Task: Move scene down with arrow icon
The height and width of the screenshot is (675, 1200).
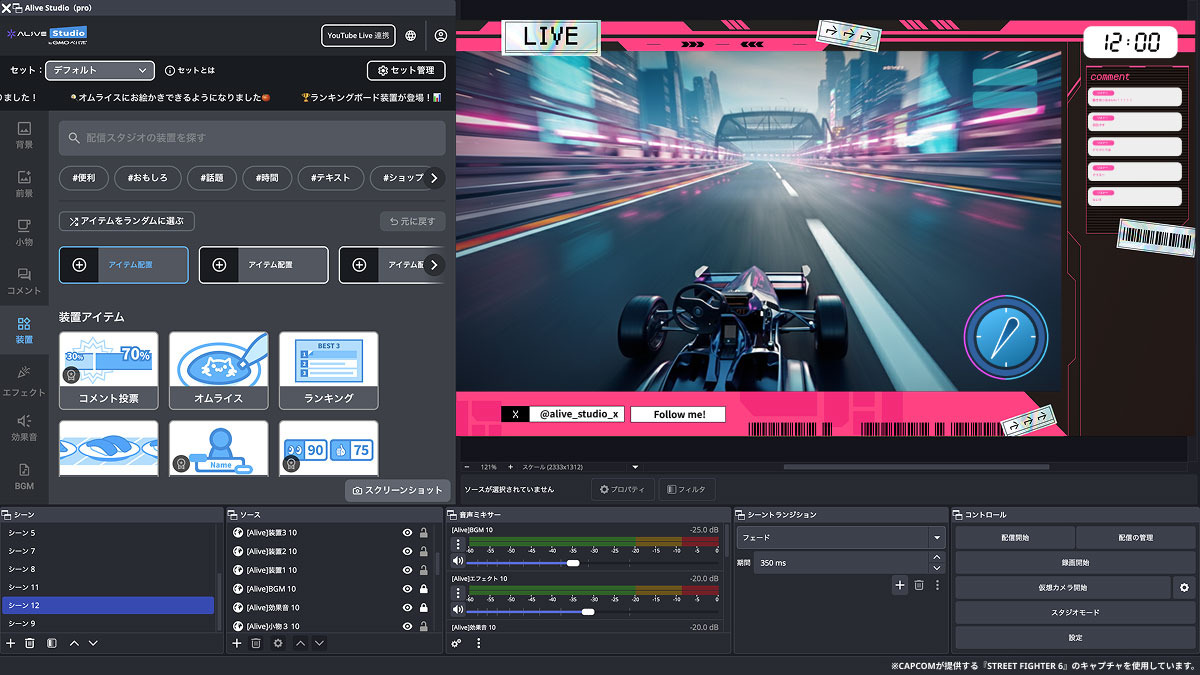Action: (x=93, y=643)
